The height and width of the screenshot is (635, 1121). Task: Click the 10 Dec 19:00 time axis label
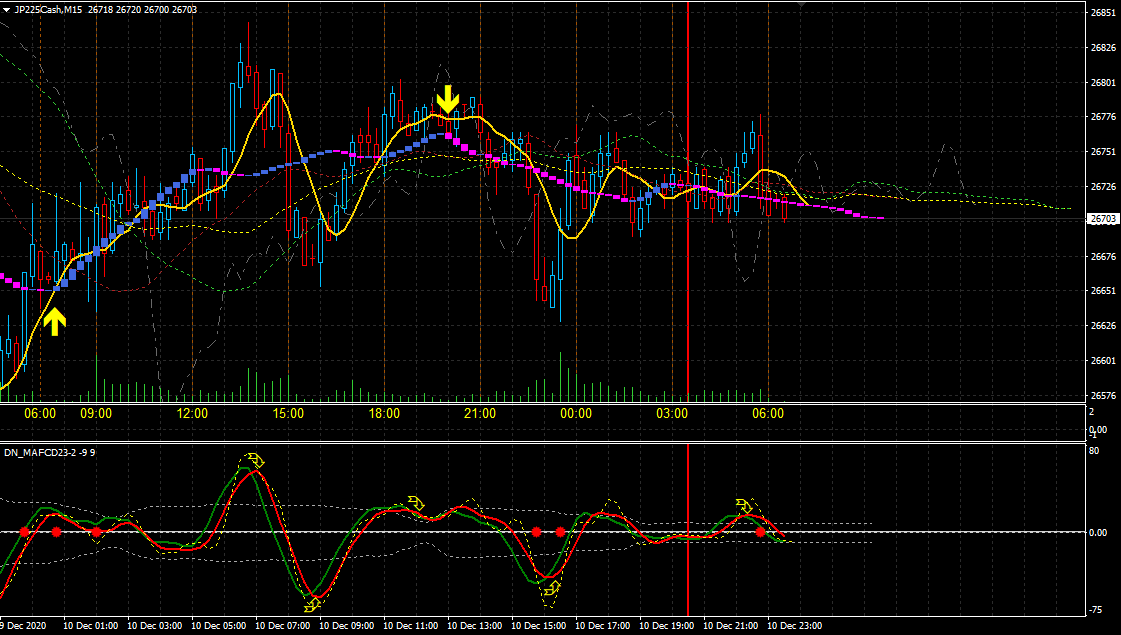coord(666,626)
